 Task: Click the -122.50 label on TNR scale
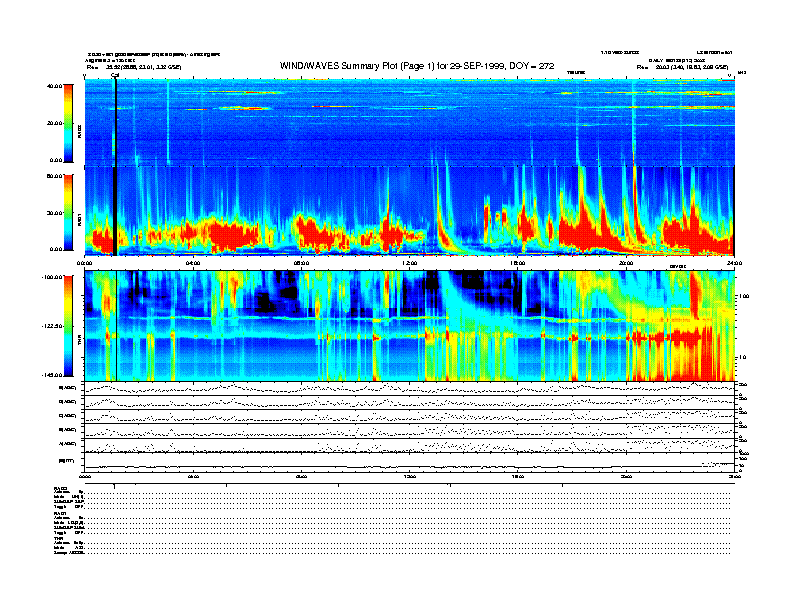click(x=53, y=326)
